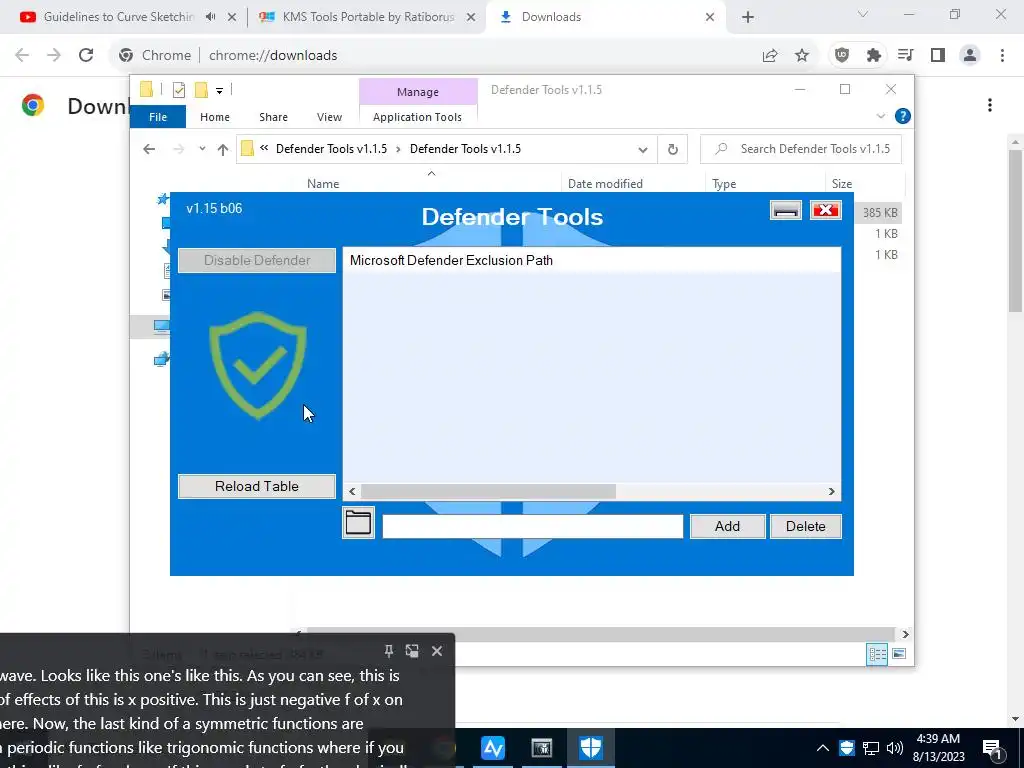Screen dimensions: 1024x768
Task: Click the Chrome address bar URL
Action: coord(273,56)
